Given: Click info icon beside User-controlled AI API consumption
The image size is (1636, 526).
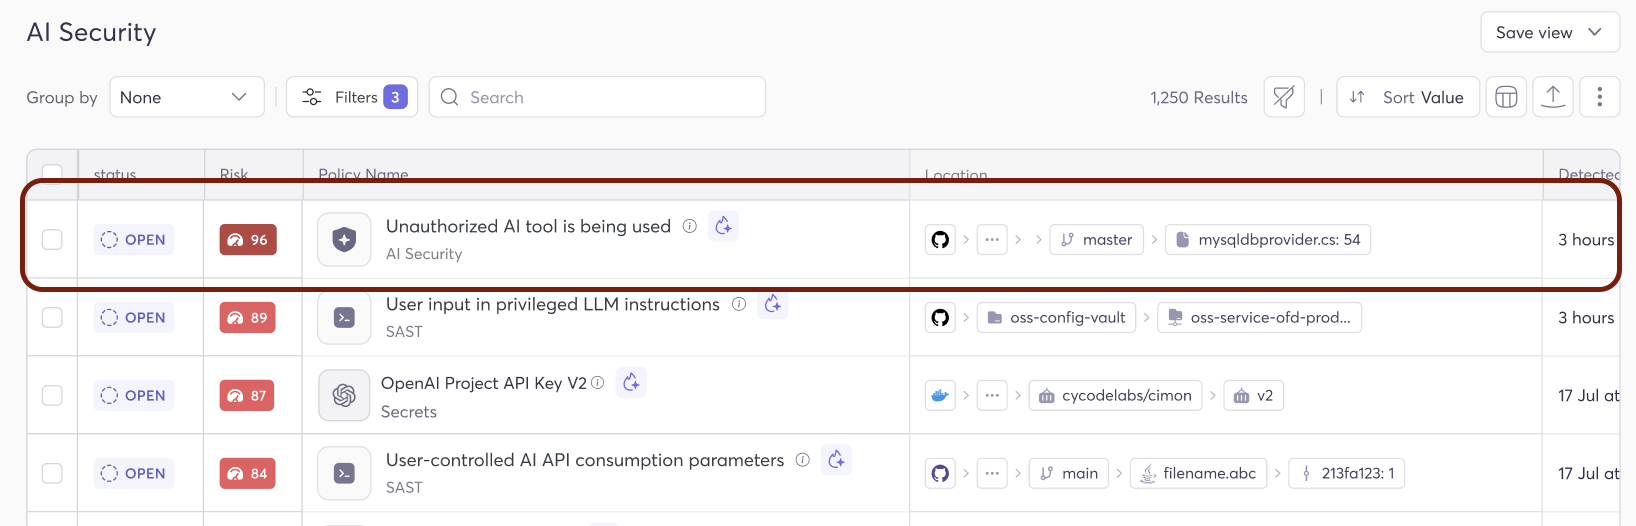Looking at the screenshot, I should (802, 460).
